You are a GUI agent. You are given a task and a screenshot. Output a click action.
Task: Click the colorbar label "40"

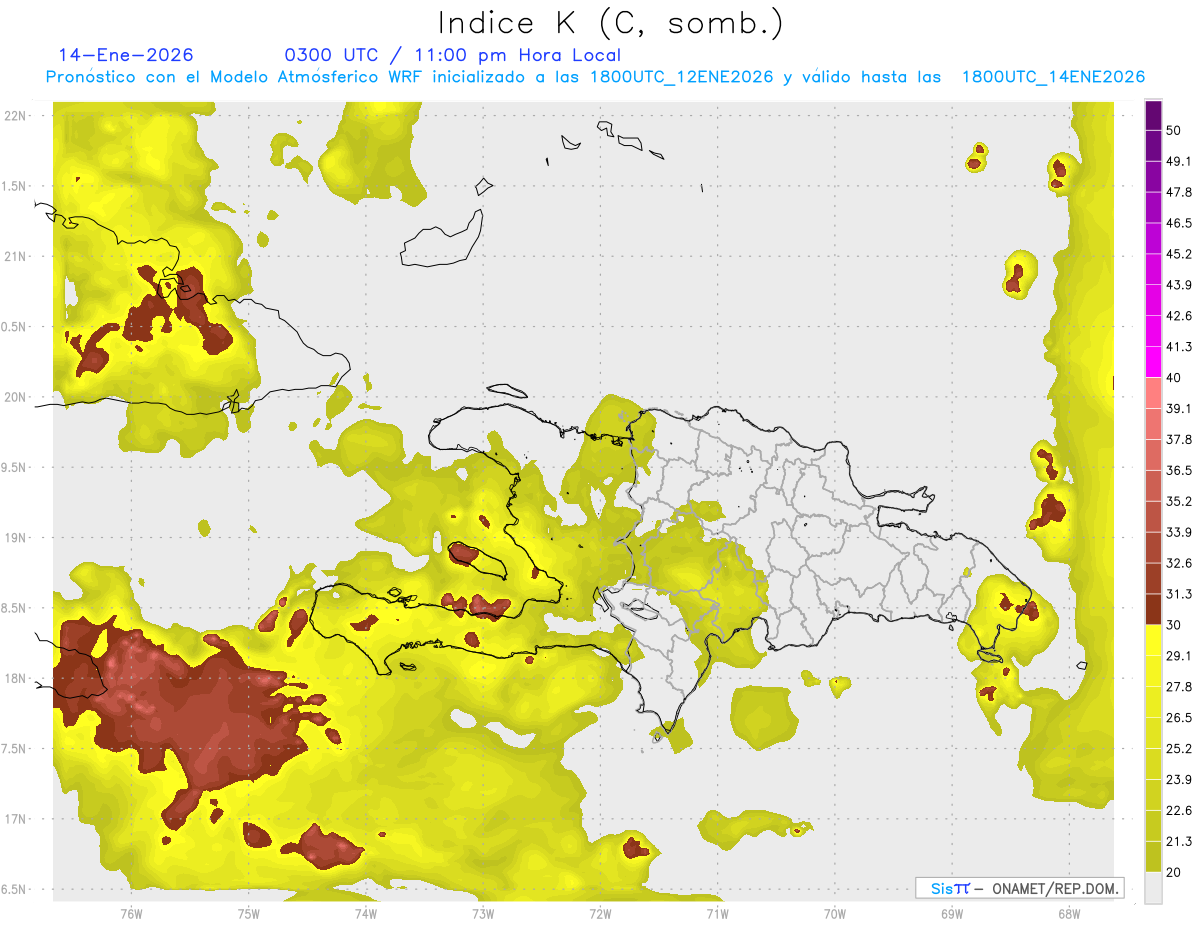[x=1174, y=378]
